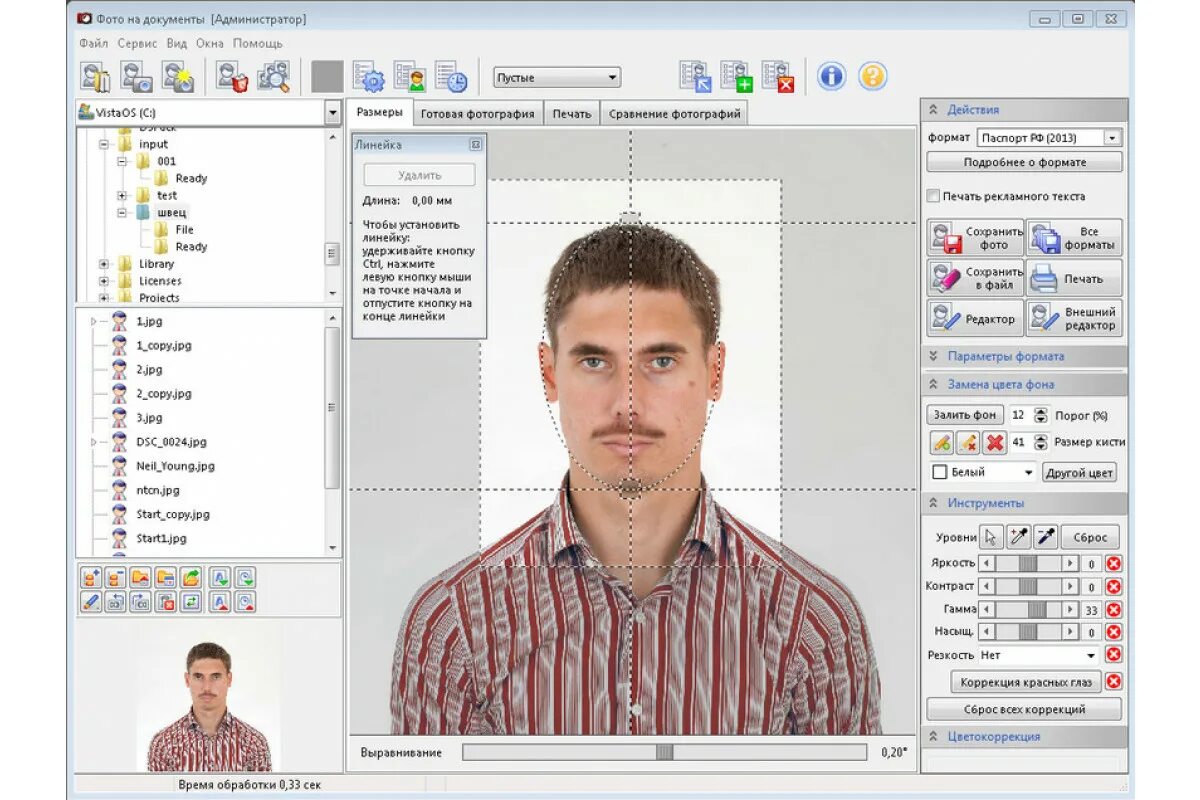This screenshot has height=800, width=1200.
Task: Click the Размер кисти stepper arrows
Action: click(1041, 442)
